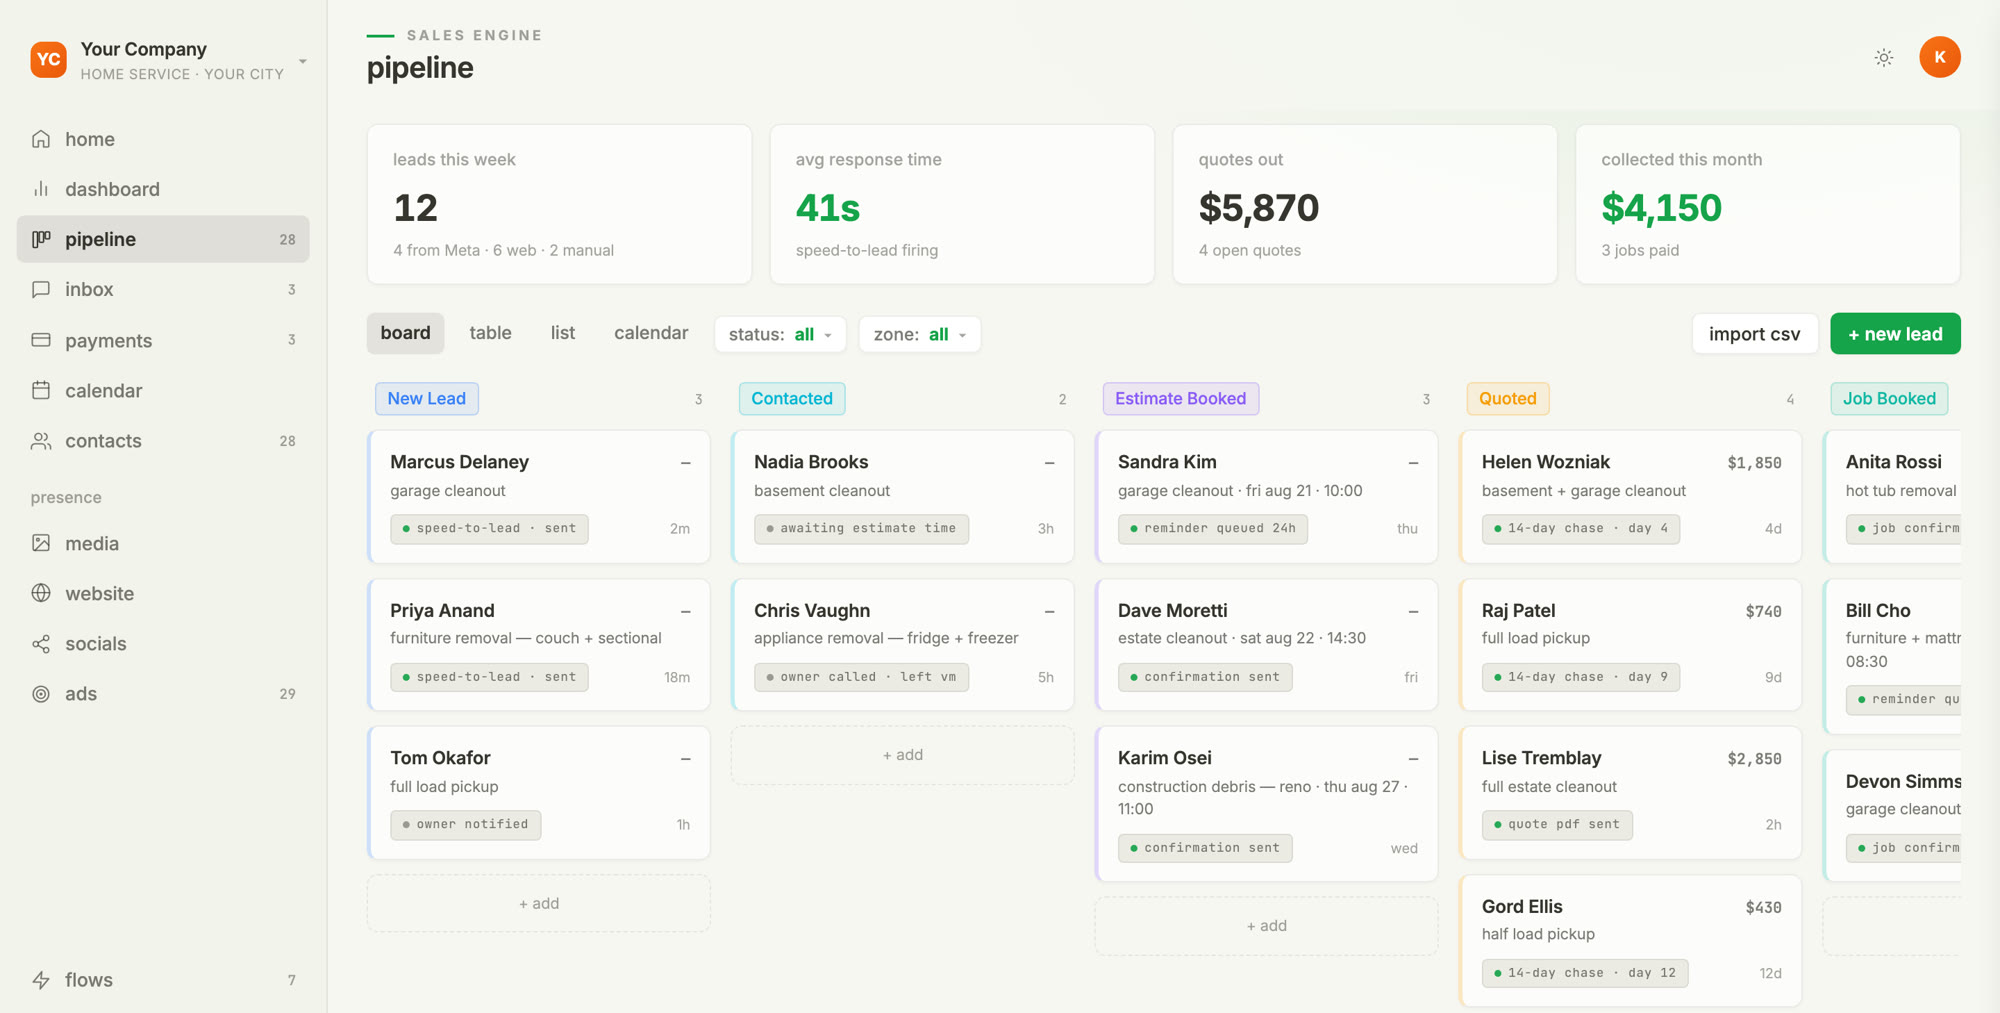This screenshot has width=2000, height=1013.
Task: Expand the status filter dropdown
Action: (x=780, y=334)
